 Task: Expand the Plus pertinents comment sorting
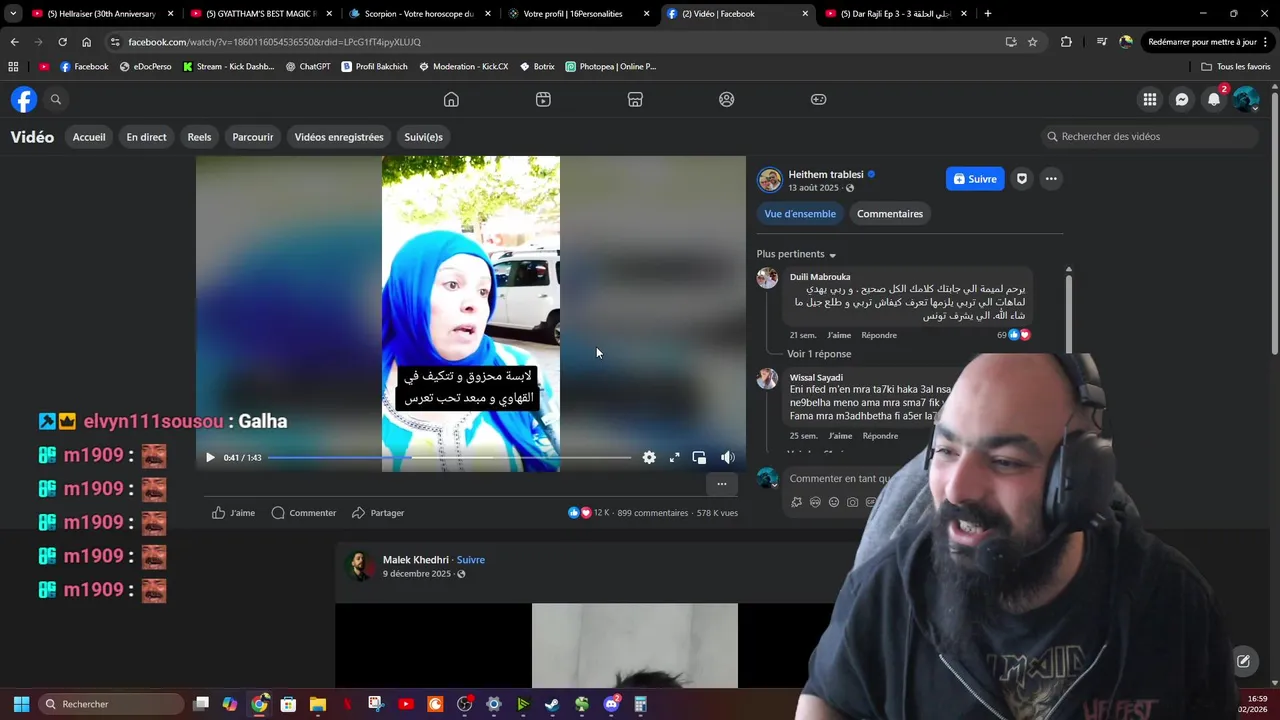[796, 254]
